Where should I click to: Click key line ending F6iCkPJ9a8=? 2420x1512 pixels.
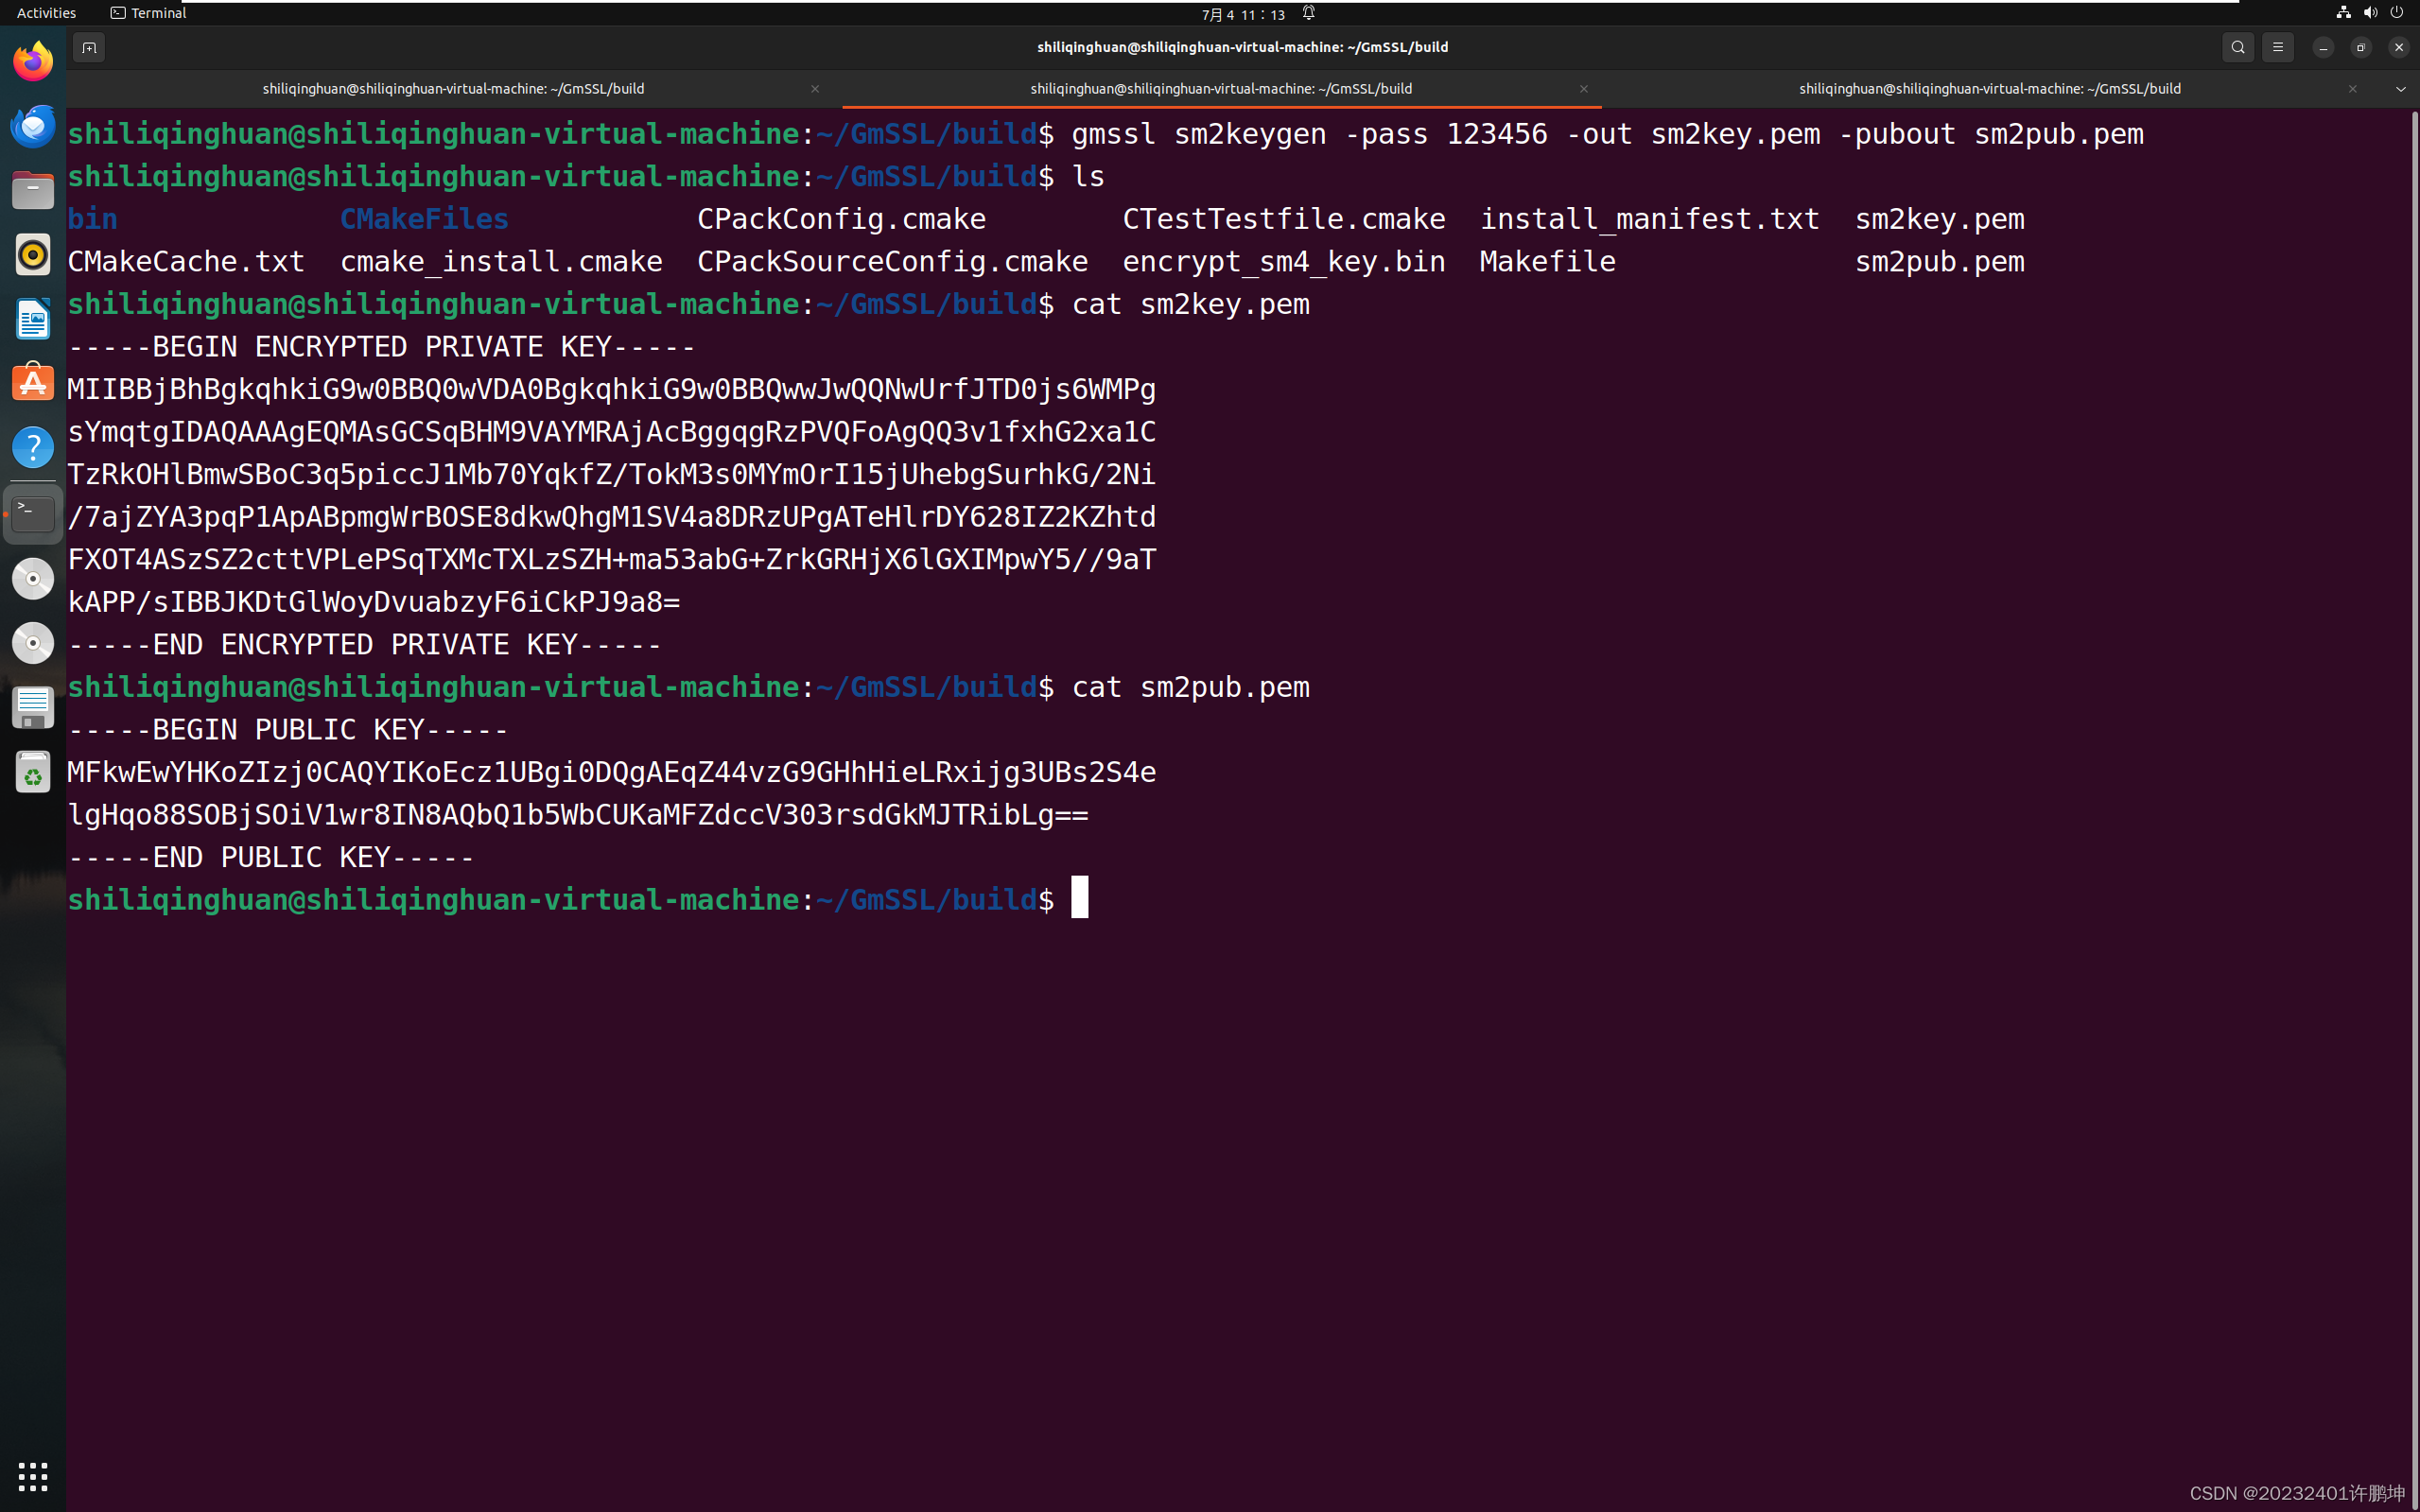coord(374,602)
